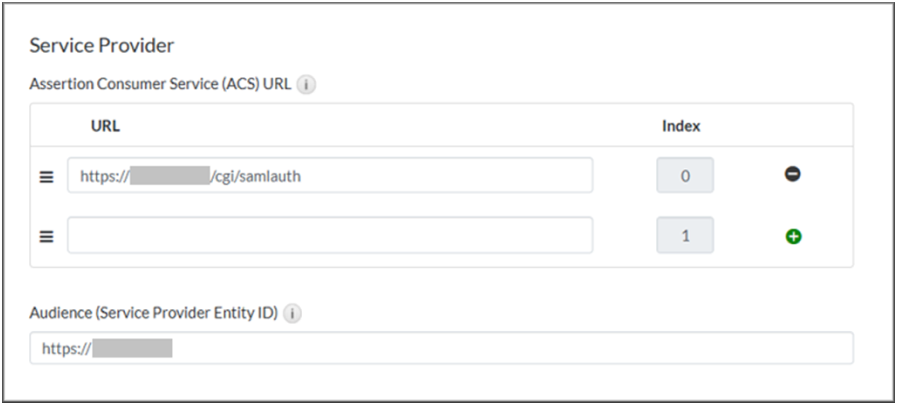Click the Service Provider section heading
Viewport: 897px width, 405px height.
click(x=102, y=45)
